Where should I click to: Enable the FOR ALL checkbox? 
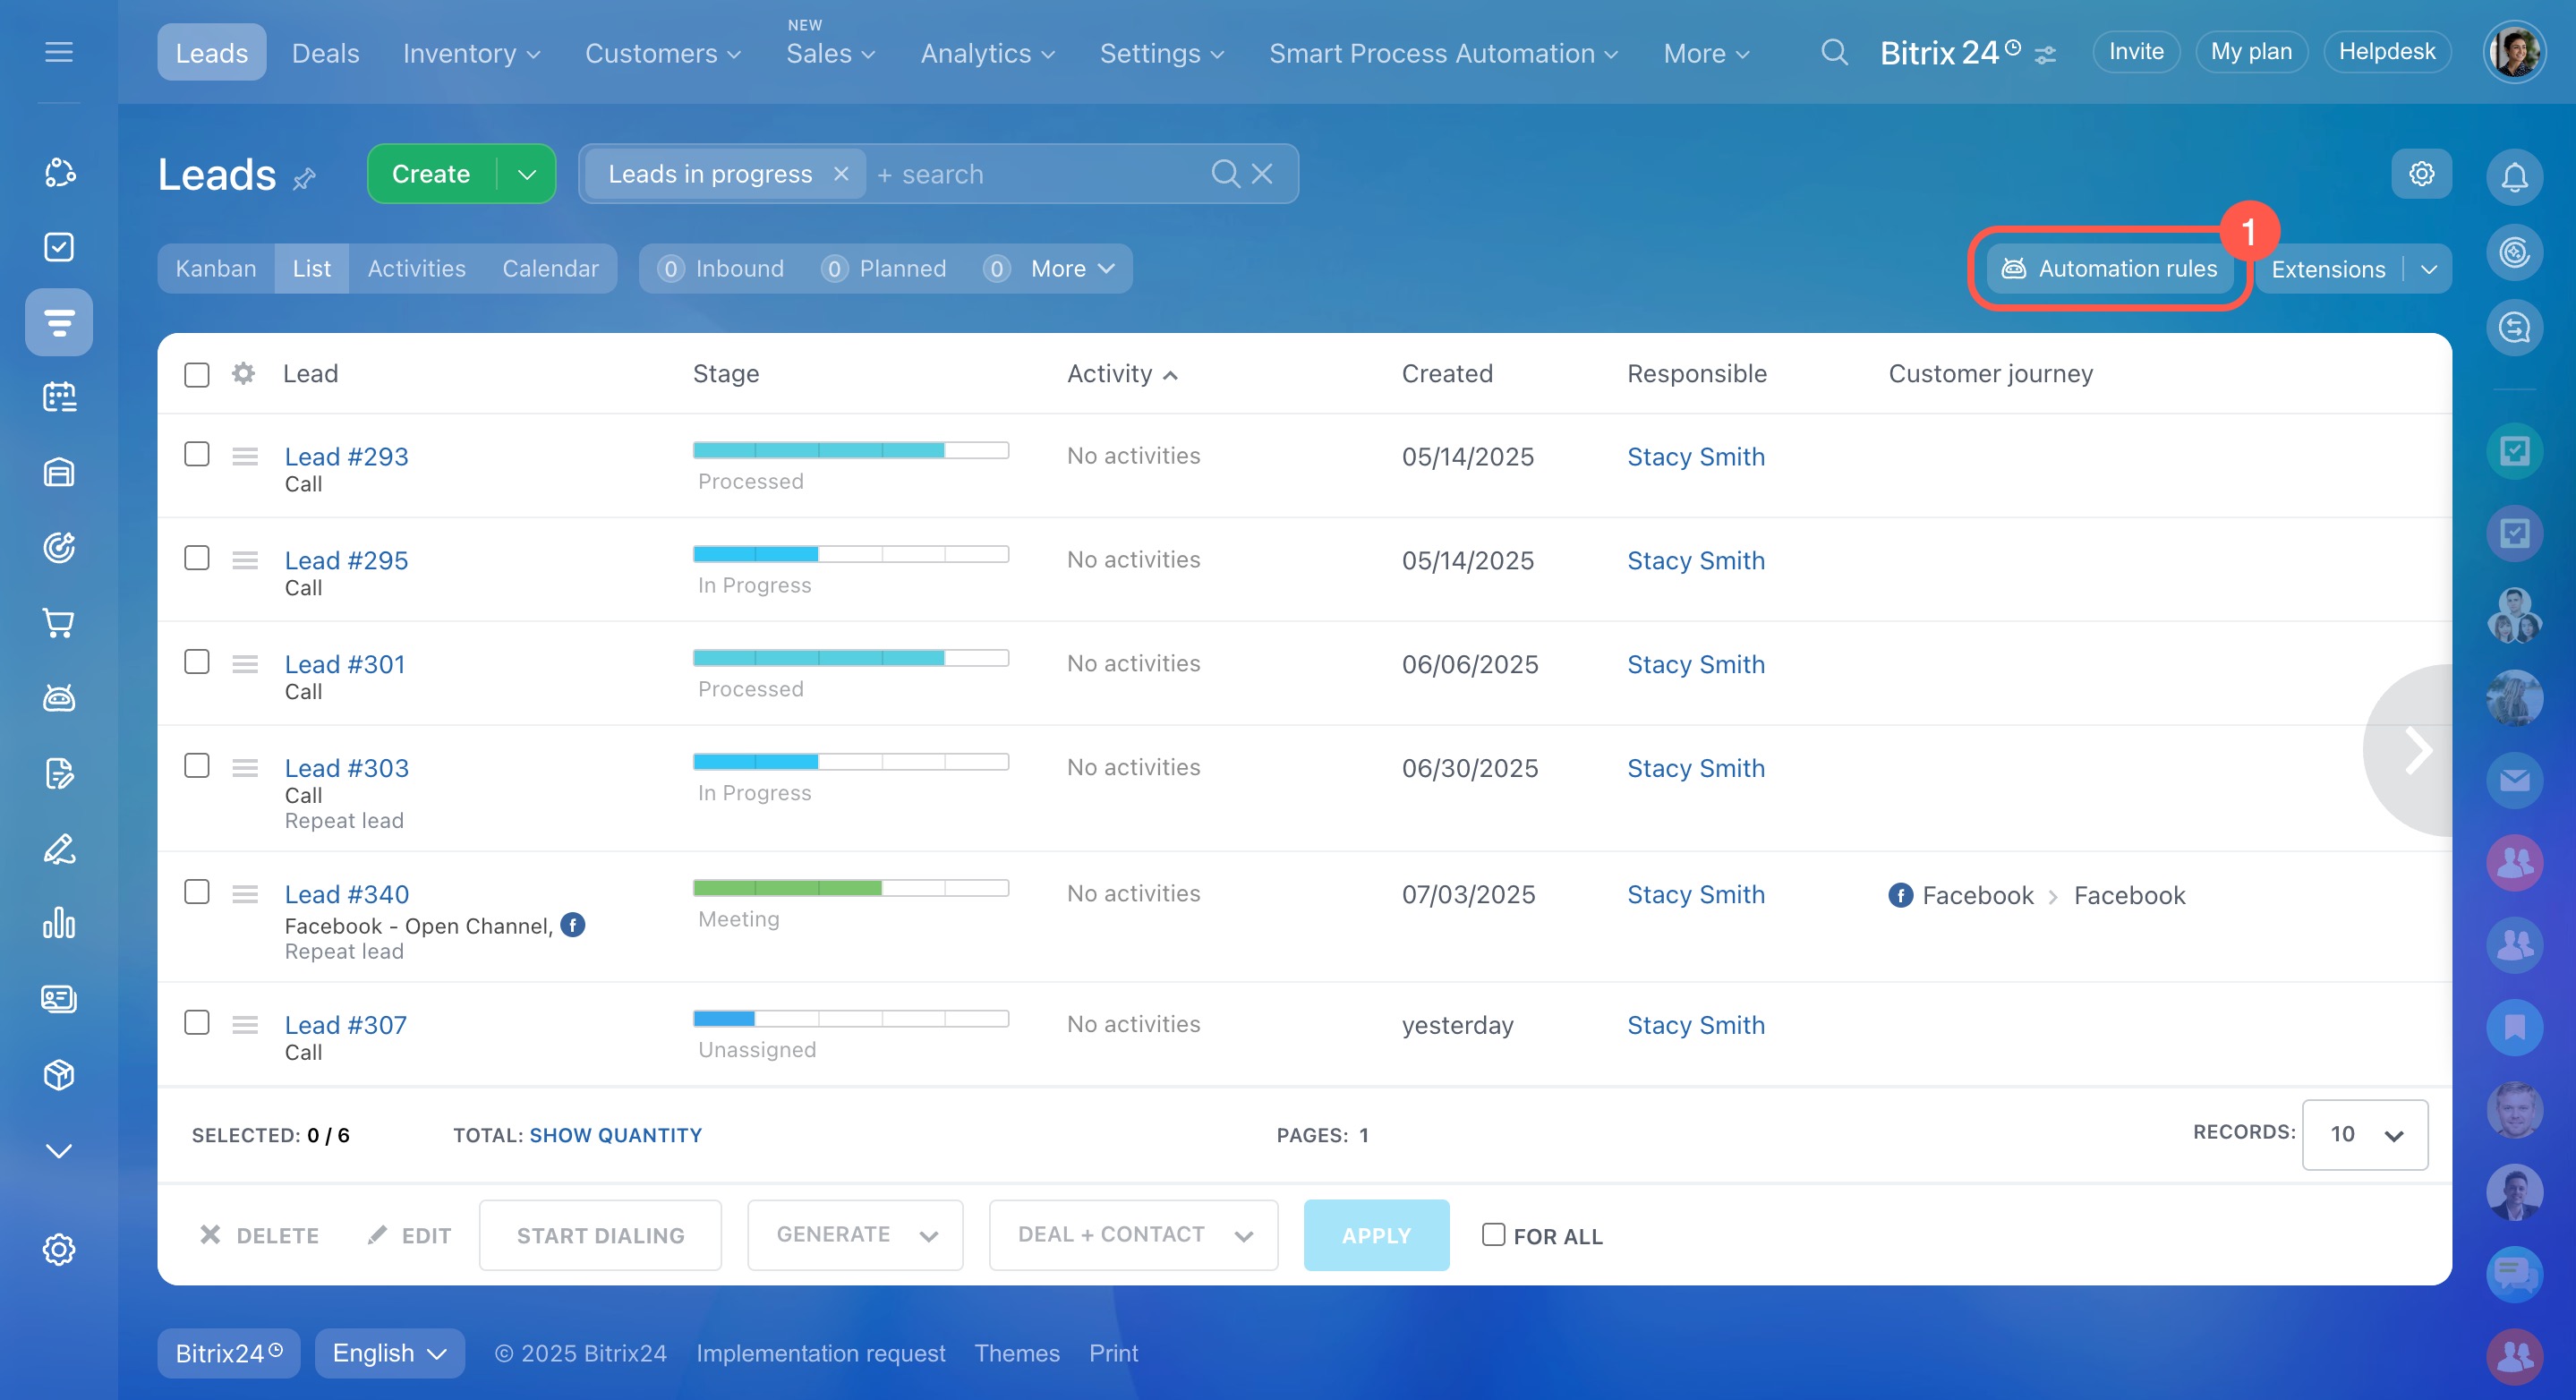tap(1492, 1234)
